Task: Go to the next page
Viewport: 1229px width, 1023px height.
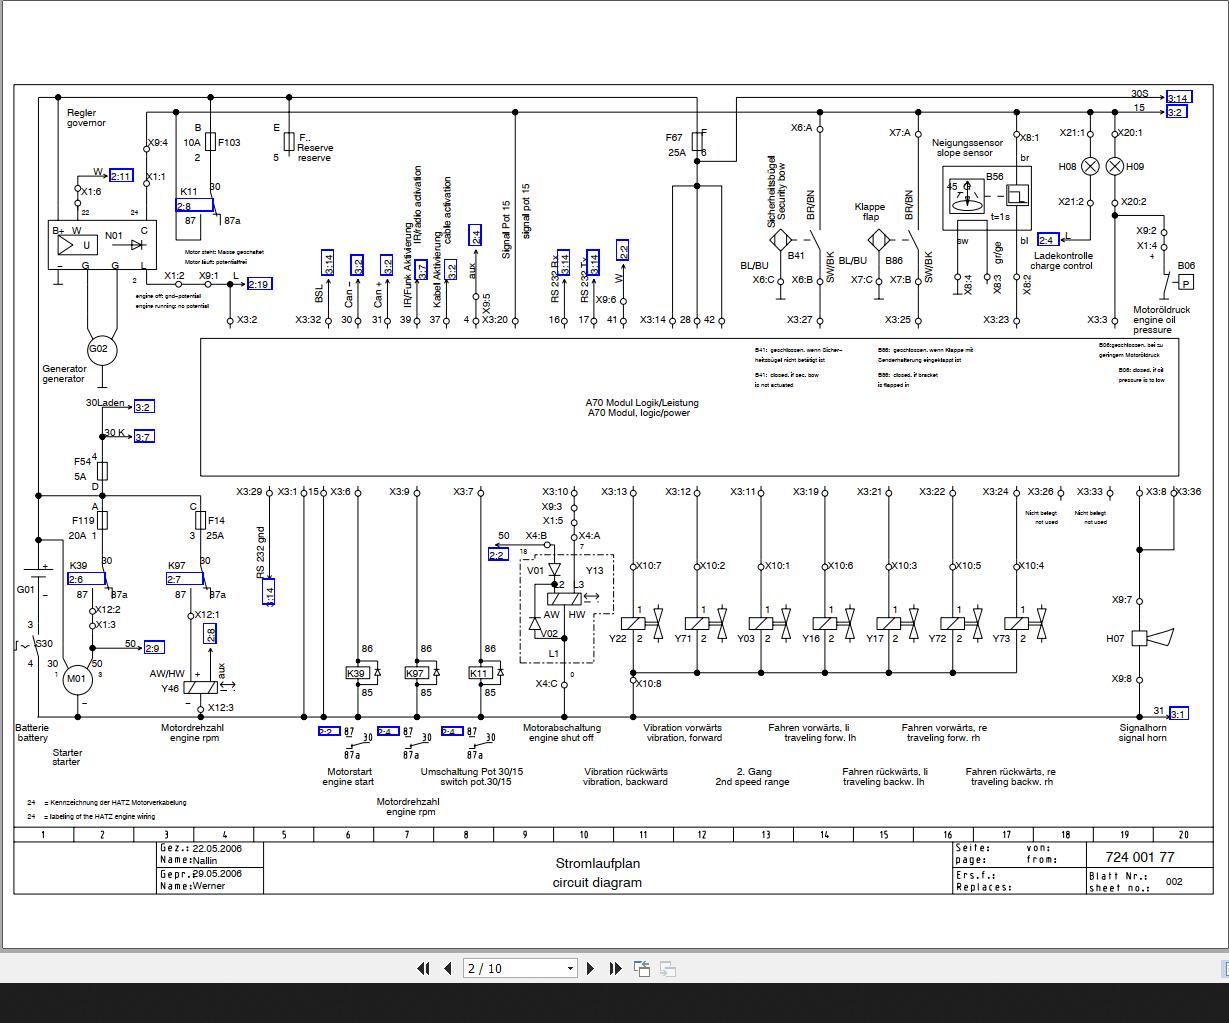Action: pos(590,968)
